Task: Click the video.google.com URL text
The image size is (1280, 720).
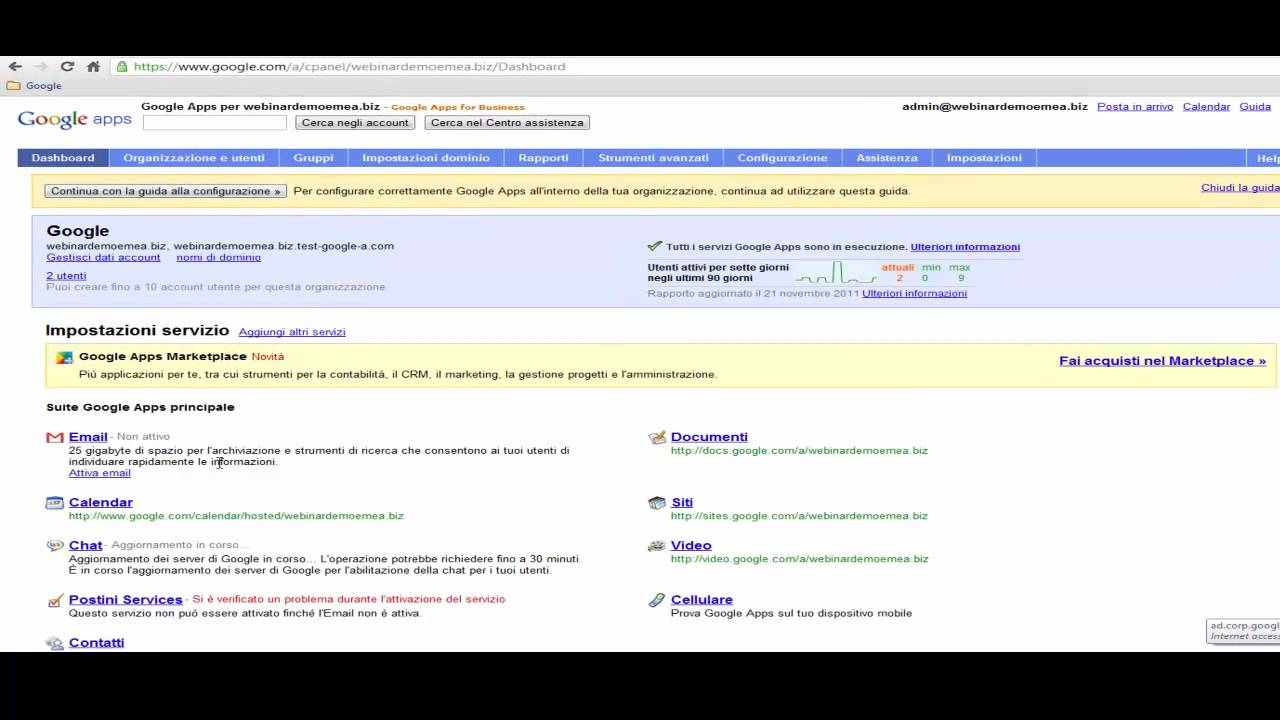Action: [x=800, y=559]
